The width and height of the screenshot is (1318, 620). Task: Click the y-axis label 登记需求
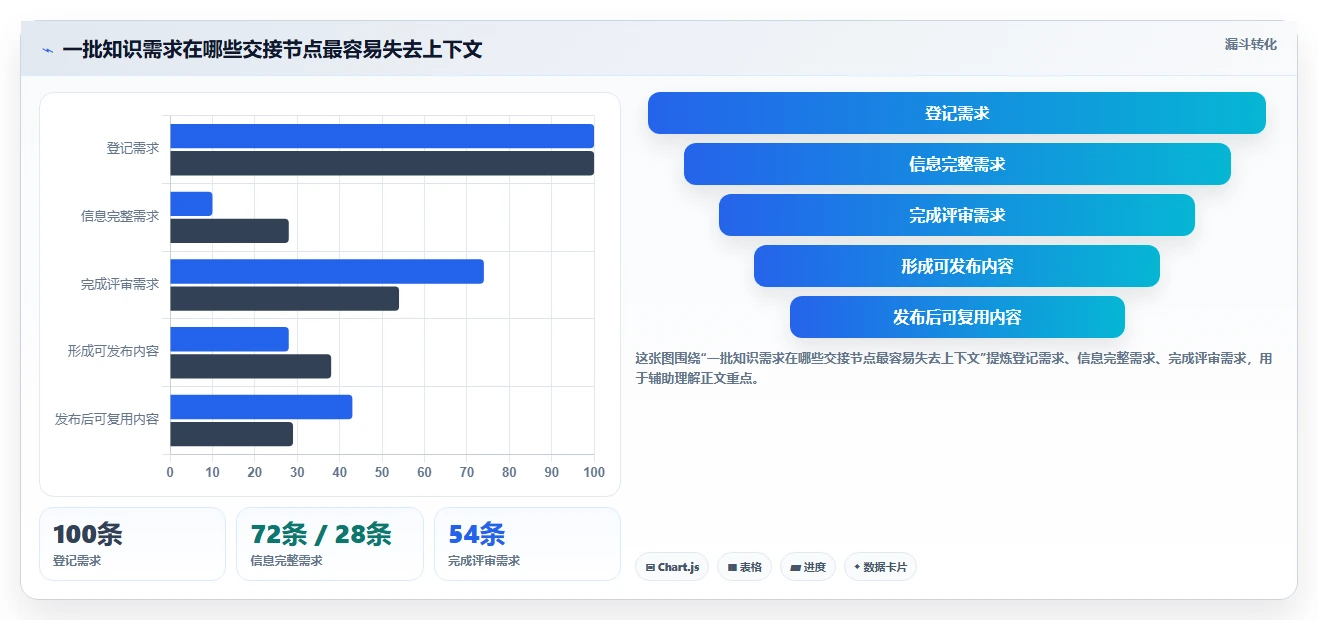pos(133,148)
